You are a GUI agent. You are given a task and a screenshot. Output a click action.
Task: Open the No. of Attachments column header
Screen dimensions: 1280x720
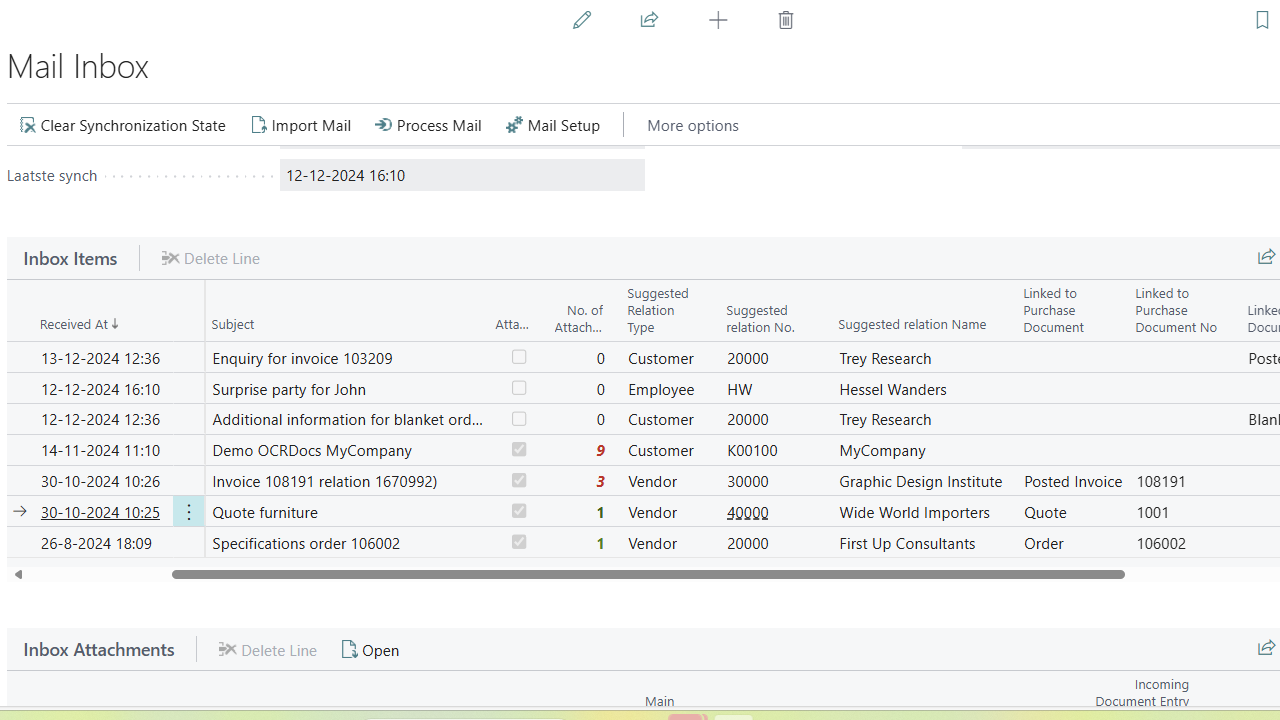(579, 319)
